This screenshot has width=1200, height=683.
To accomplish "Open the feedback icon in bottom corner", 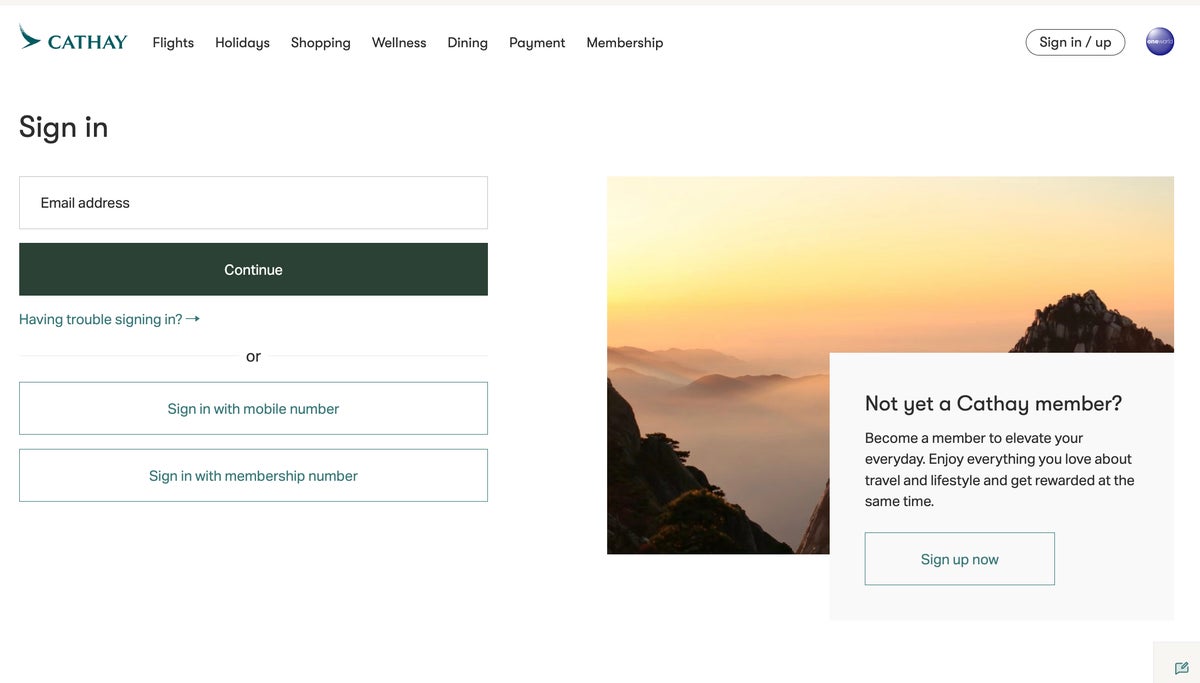I will tap(1181, 667).
